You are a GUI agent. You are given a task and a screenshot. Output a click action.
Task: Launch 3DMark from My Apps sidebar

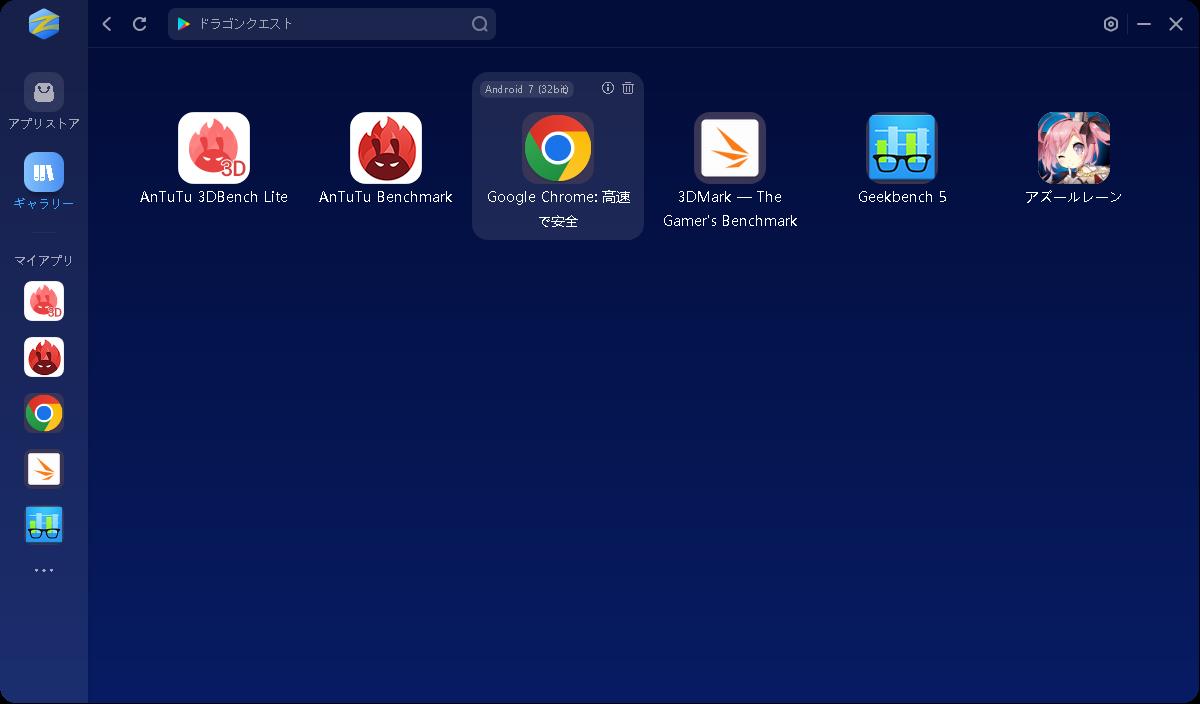[x=44, y=469]
